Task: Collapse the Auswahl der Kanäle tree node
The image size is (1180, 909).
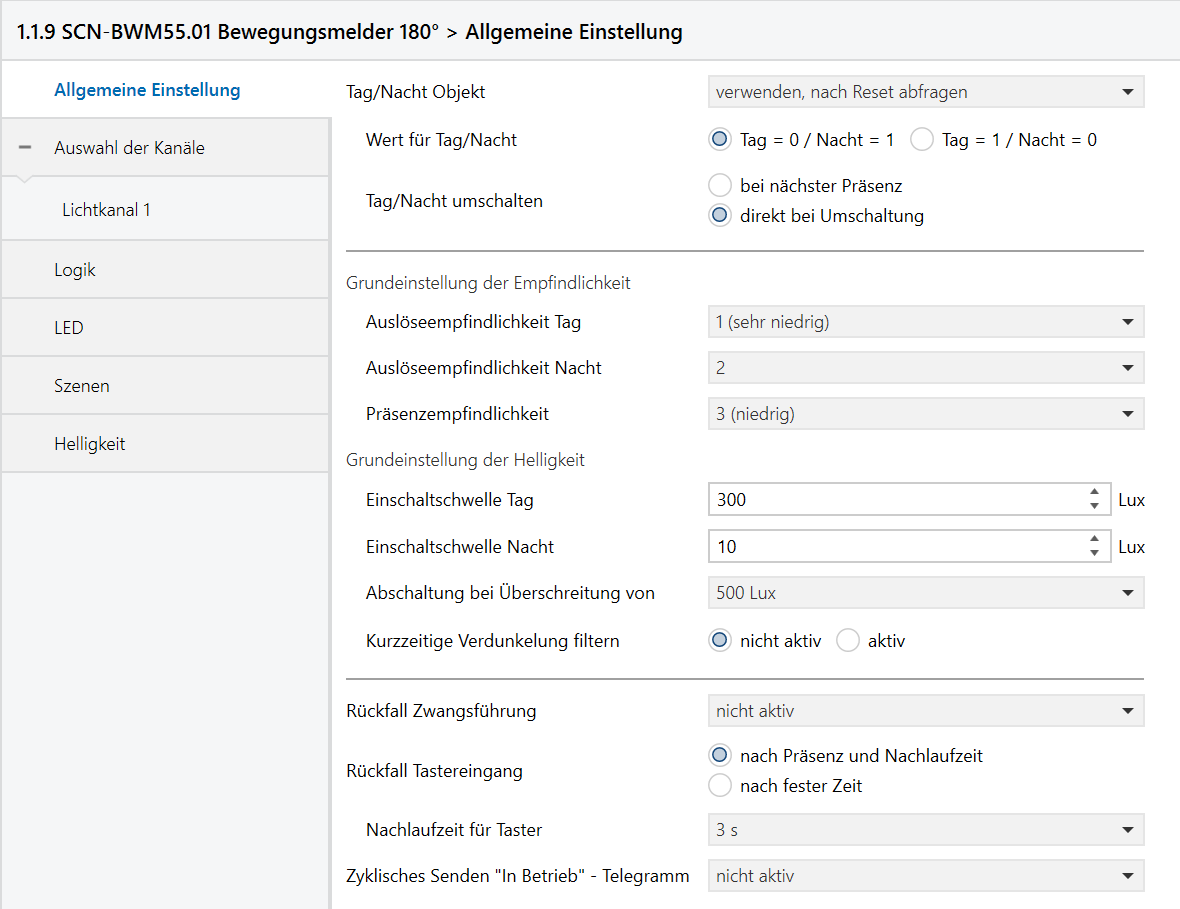Action: (25, 148)
